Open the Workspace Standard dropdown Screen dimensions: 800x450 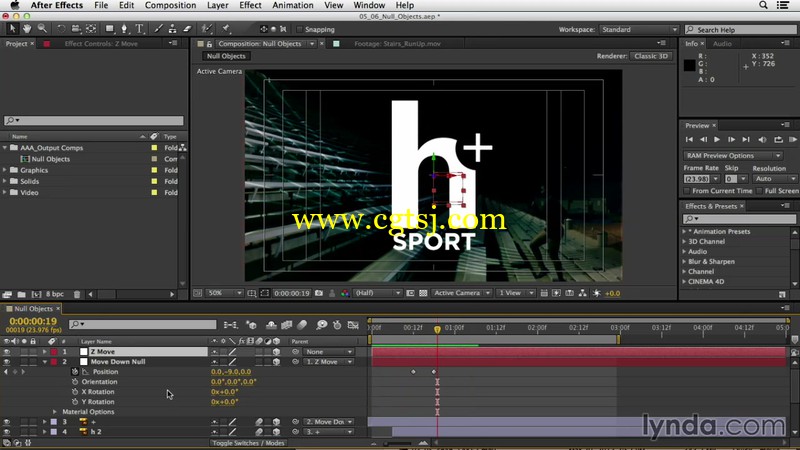639,30
